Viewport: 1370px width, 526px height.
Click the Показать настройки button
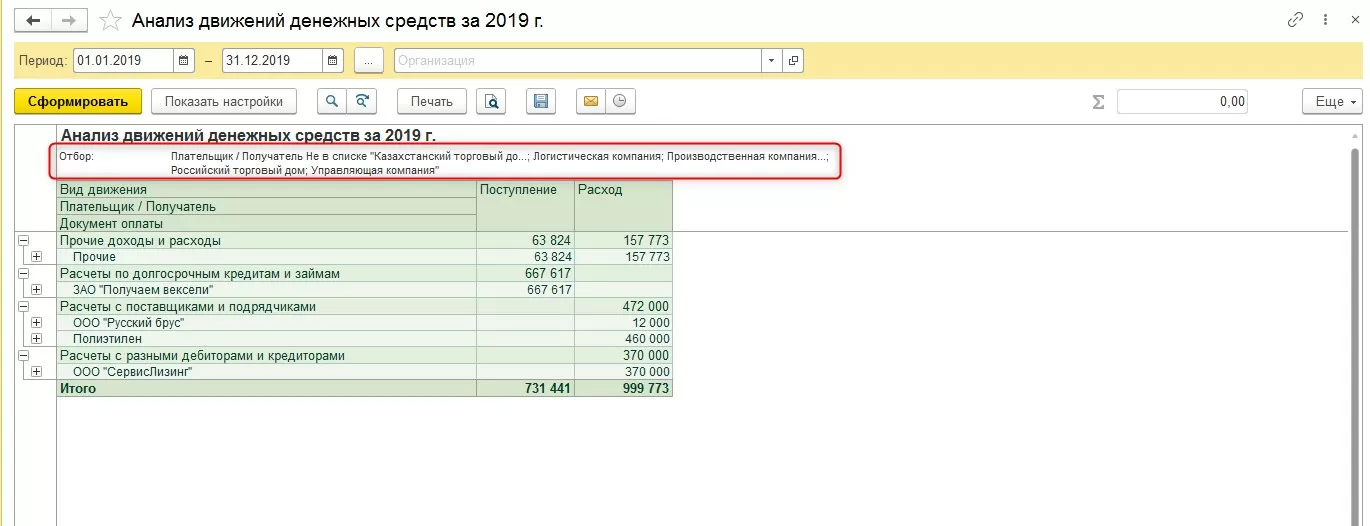tap(224, 101)
